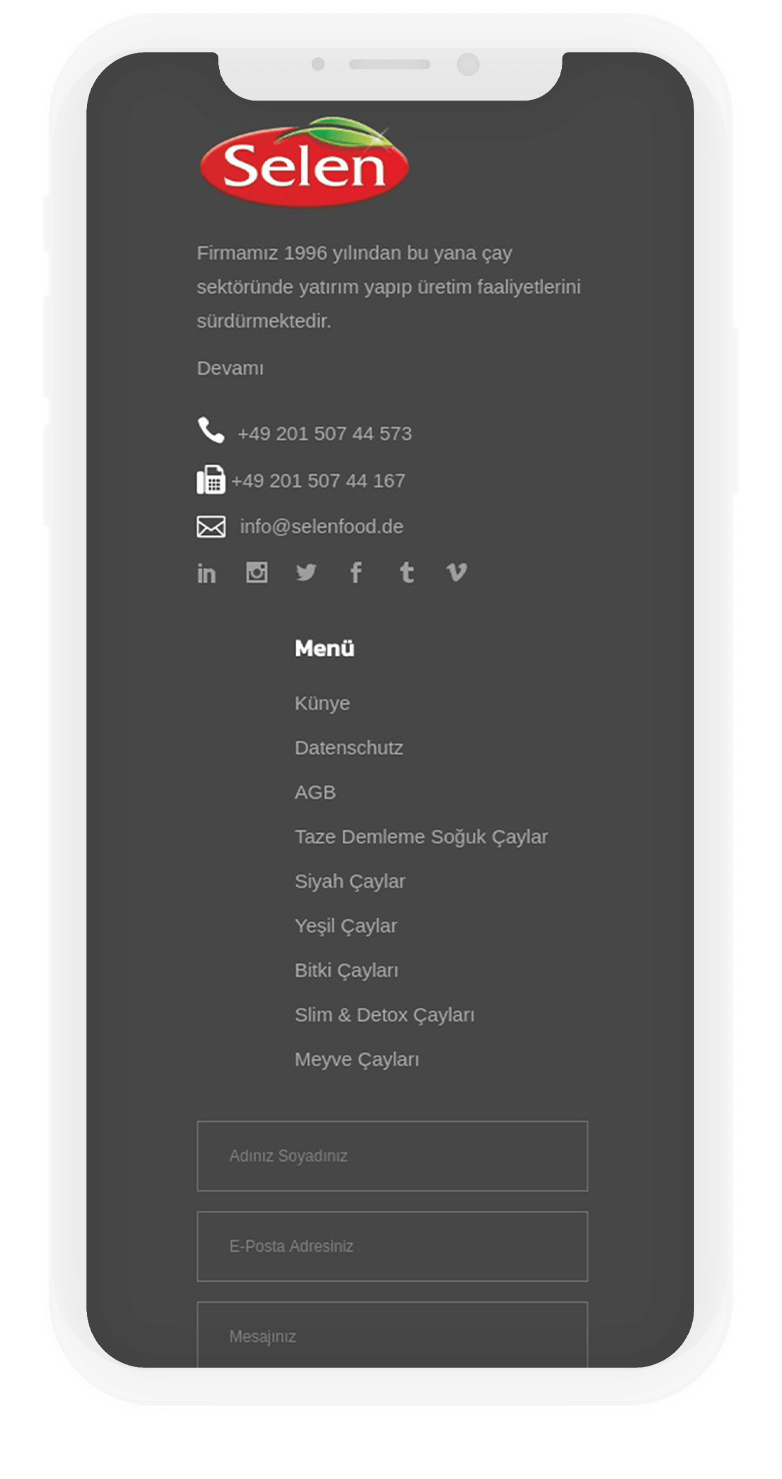782x1479 pixels.
Task: Open the Instagram social icon
Action: (x=257, y=572)
